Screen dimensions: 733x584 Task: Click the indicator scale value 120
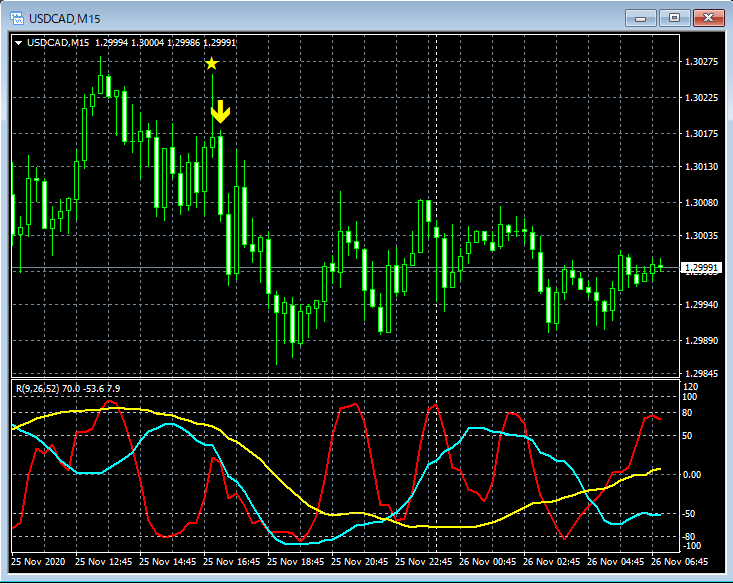(x=690, y=386)
